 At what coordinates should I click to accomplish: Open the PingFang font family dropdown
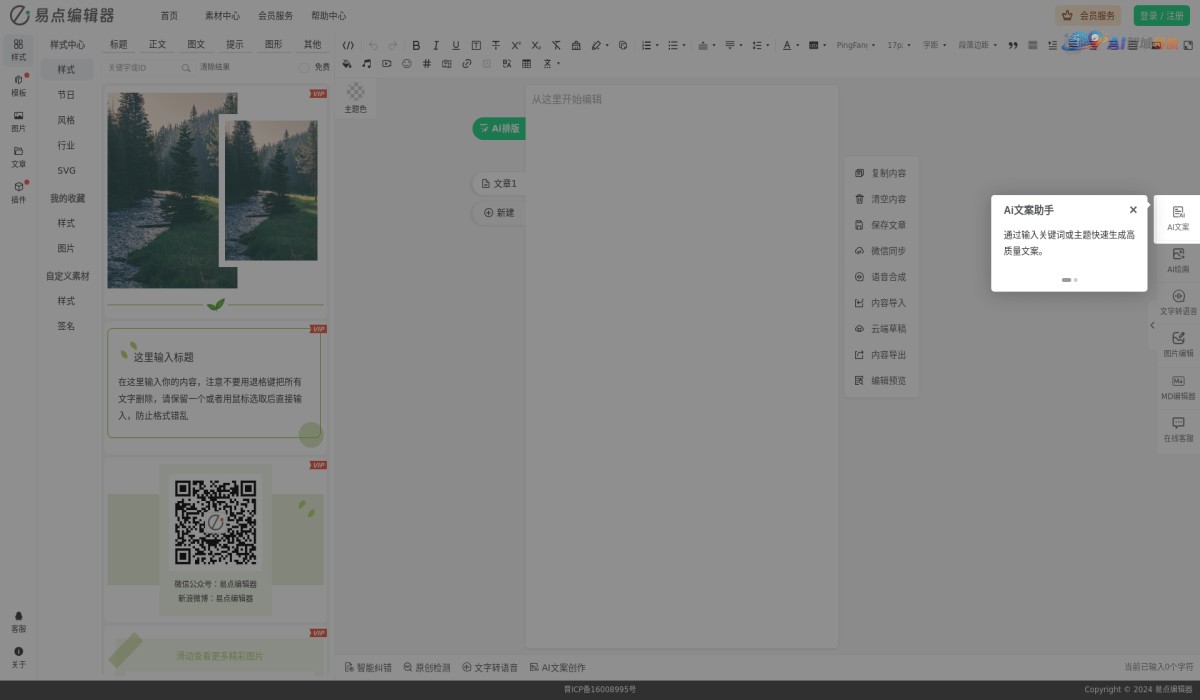coord(855,45)
